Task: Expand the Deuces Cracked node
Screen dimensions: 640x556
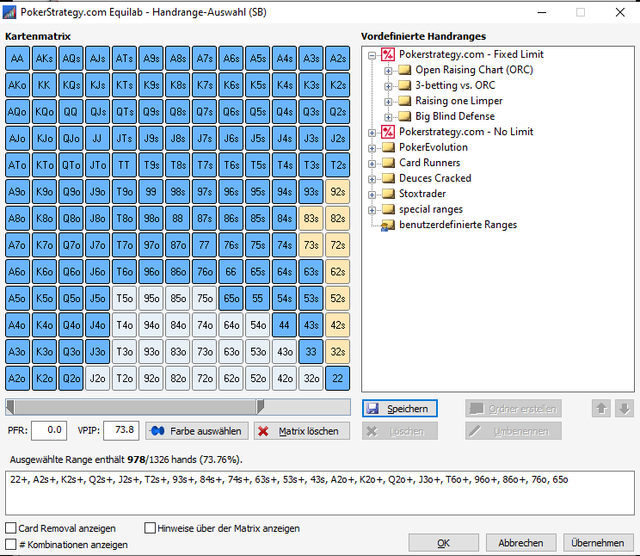Action: point(372,179)
